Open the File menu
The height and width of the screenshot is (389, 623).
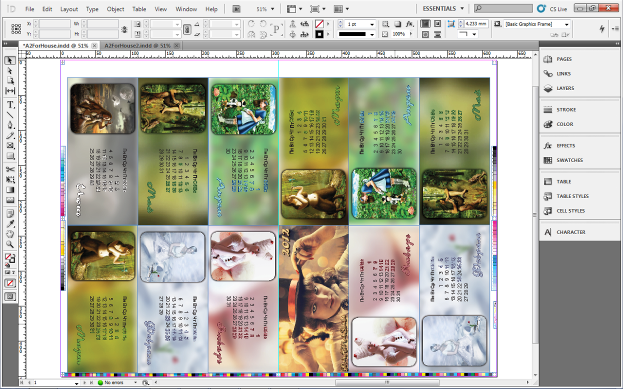pos(30,9)
